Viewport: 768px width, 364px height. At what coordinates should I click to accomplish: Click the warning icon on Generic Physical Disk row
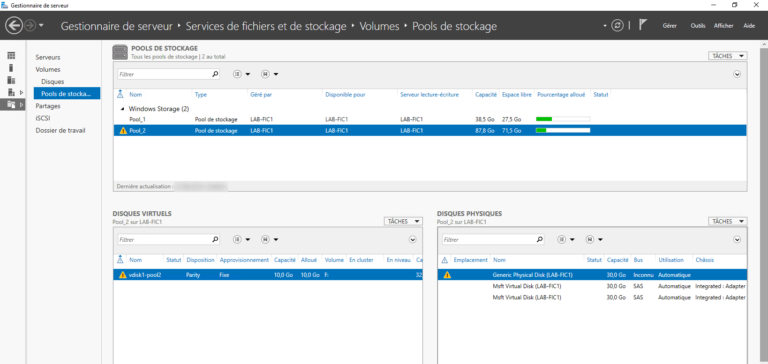coord(447,275)
